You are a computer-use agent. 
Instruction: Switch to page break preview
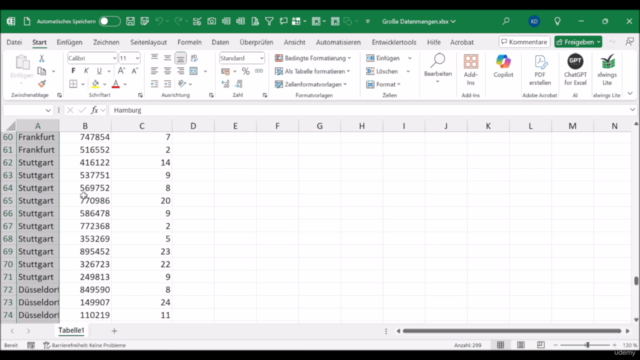click(x=541, y=345)
